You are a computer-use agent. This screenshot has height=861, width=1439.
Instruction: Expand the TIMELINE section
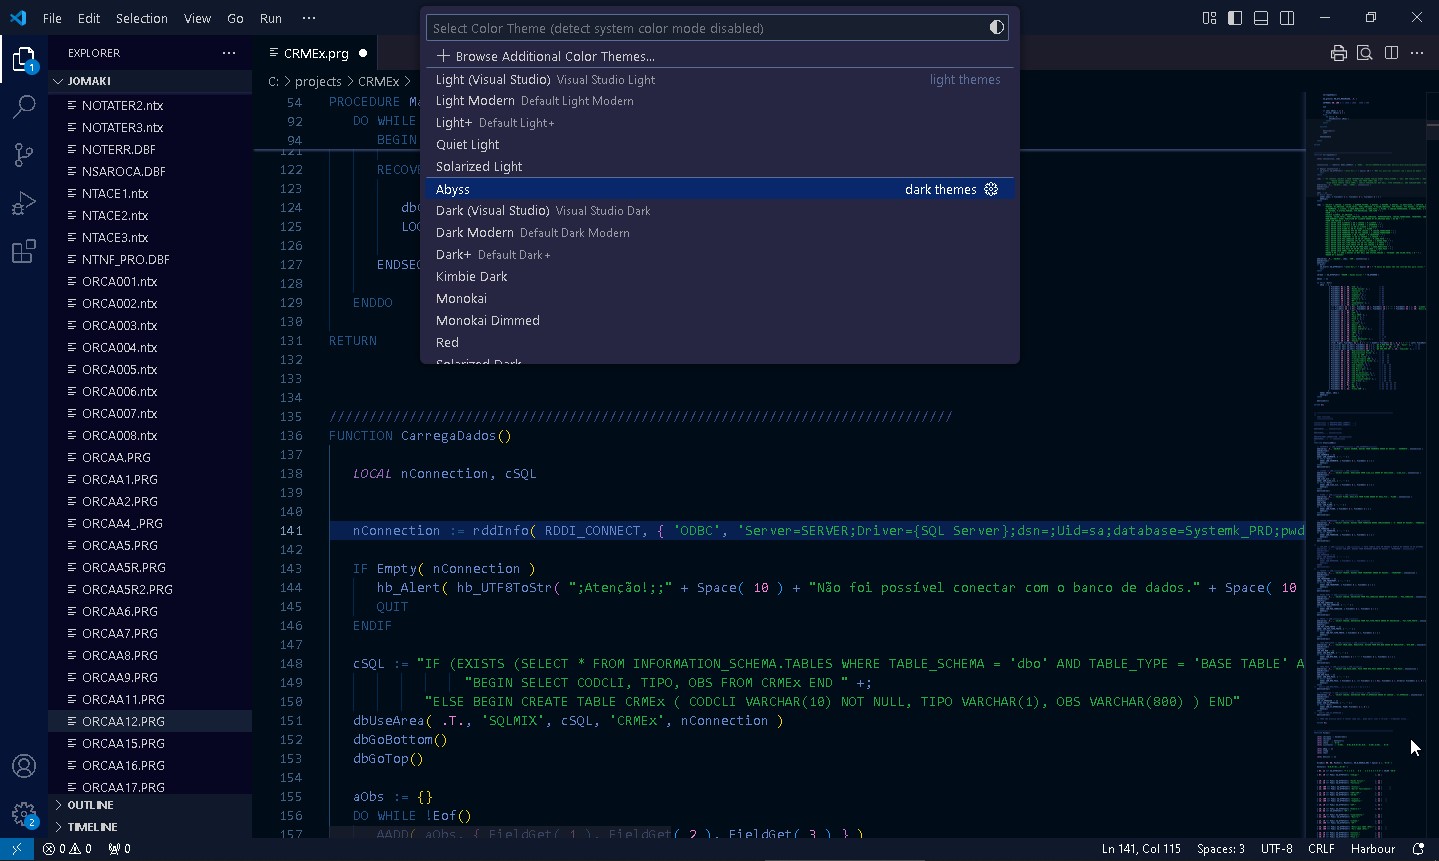pyautogui.click(x=92, y=827)
